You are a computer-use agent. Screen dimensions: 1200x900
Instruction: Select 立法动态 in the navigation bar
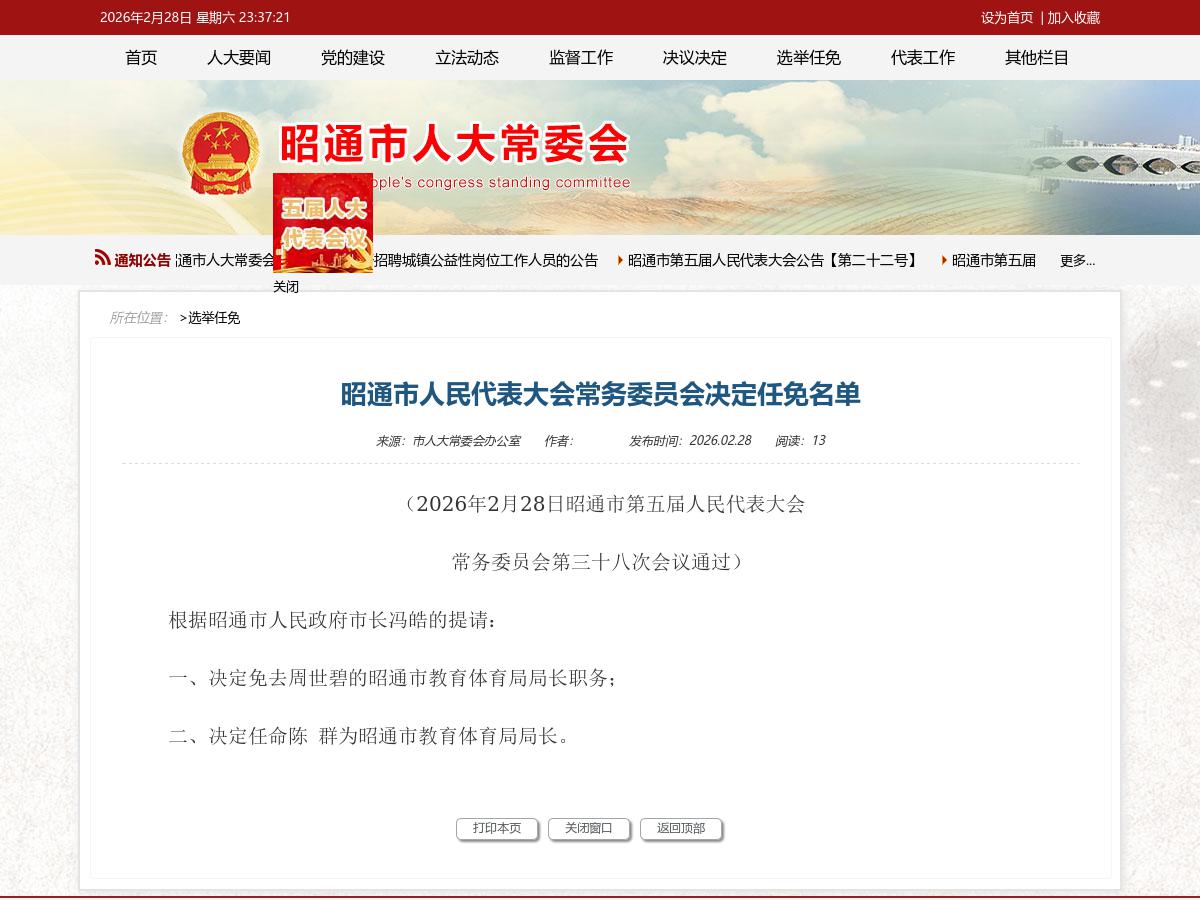coord(467,58)
